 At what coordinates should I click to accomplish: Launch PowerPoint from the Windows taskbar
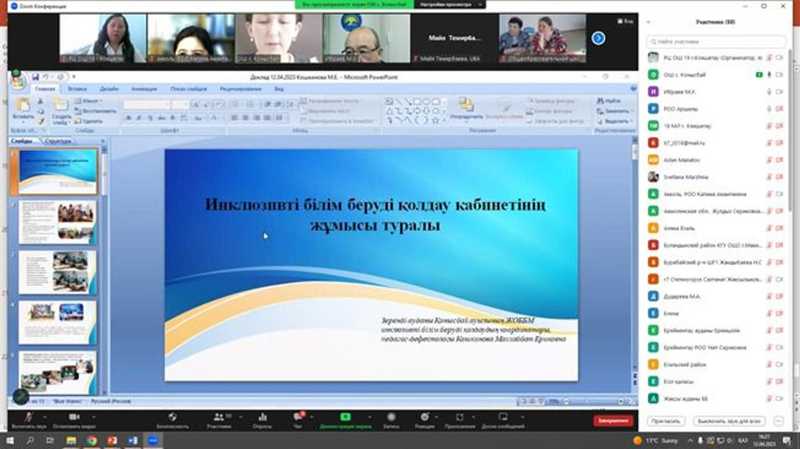(x=112, y=440)
